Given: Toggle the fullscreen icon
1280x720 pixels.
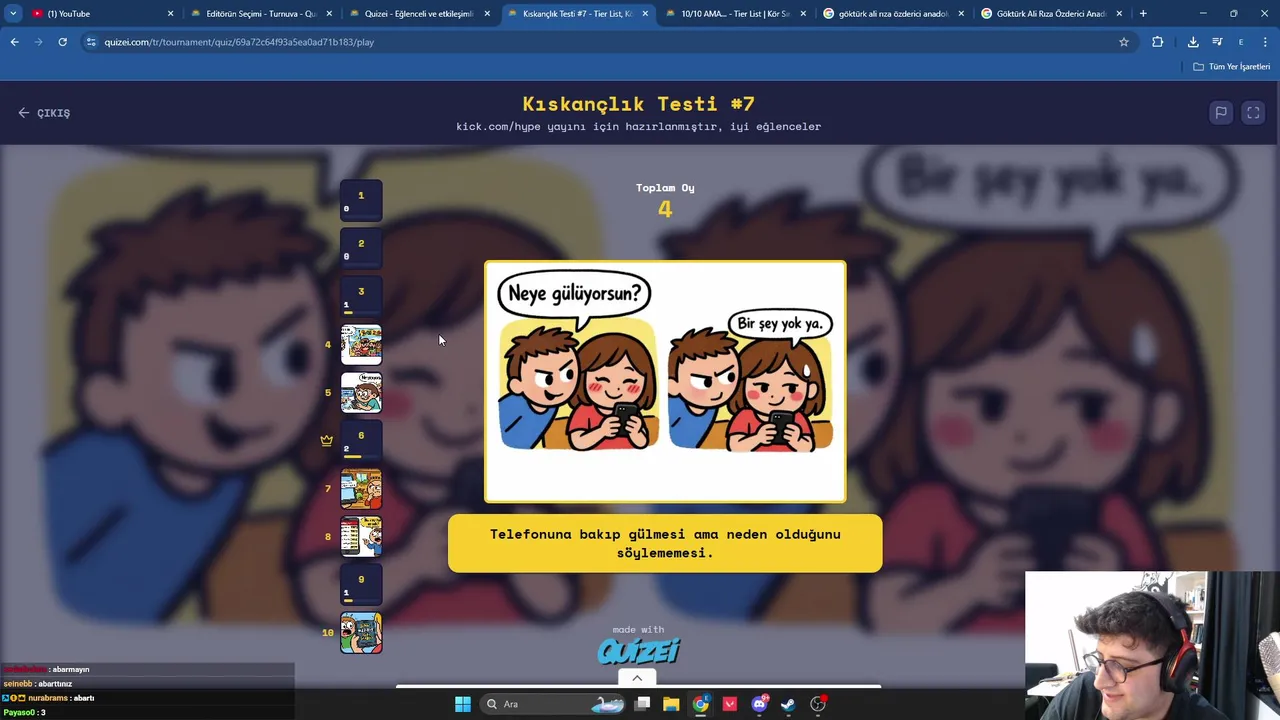Looking at the screenshot, I should pyautogui.click(x=1253, y=113).
